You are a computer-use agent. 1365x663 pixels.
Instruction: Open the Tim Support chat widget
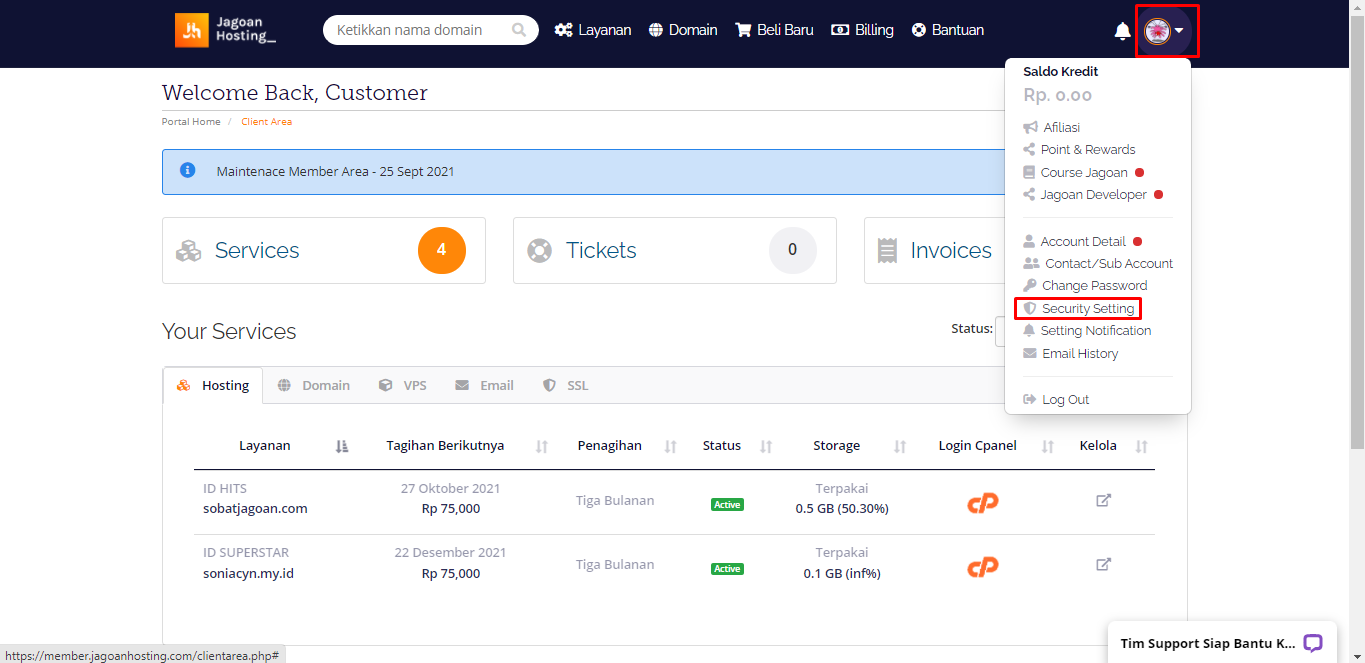coord(1222,642)
